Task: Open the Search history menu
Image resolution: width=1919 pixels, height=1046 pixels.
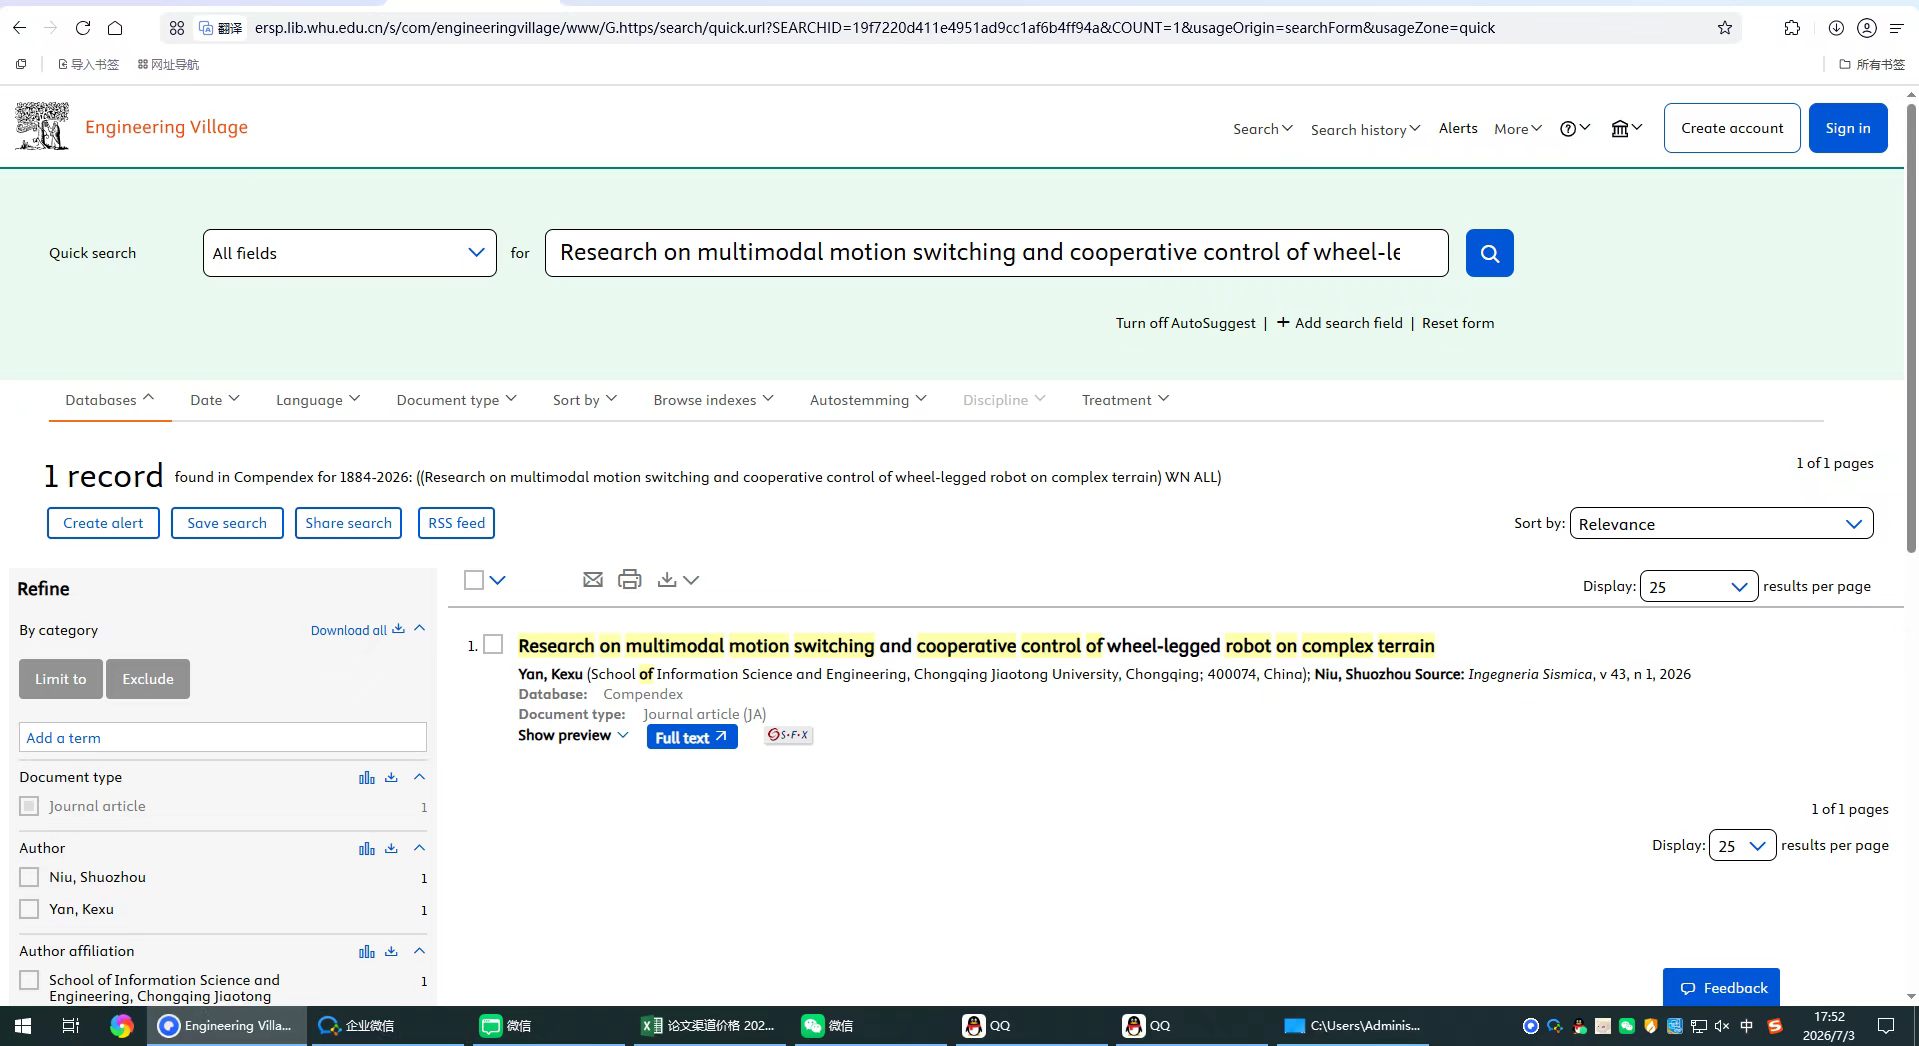Action: 1365,130
